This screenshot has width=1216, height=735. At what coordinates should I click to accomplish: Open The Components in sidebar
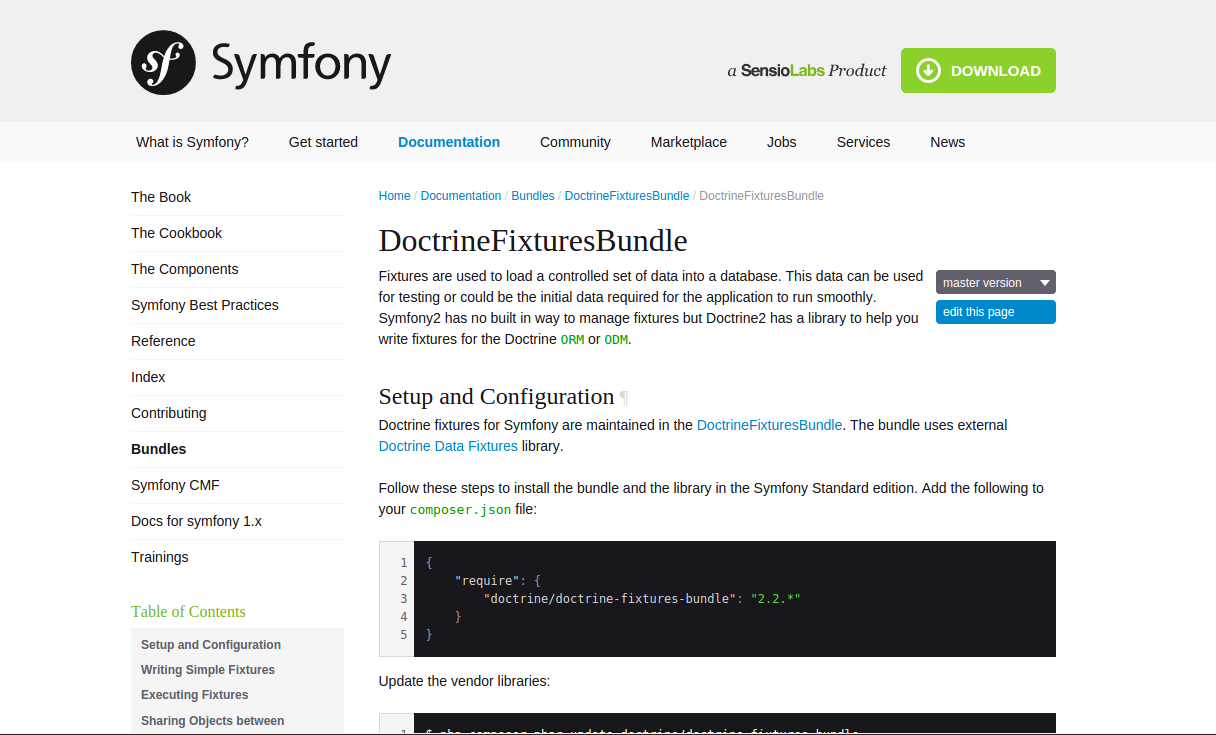point(184,269)
